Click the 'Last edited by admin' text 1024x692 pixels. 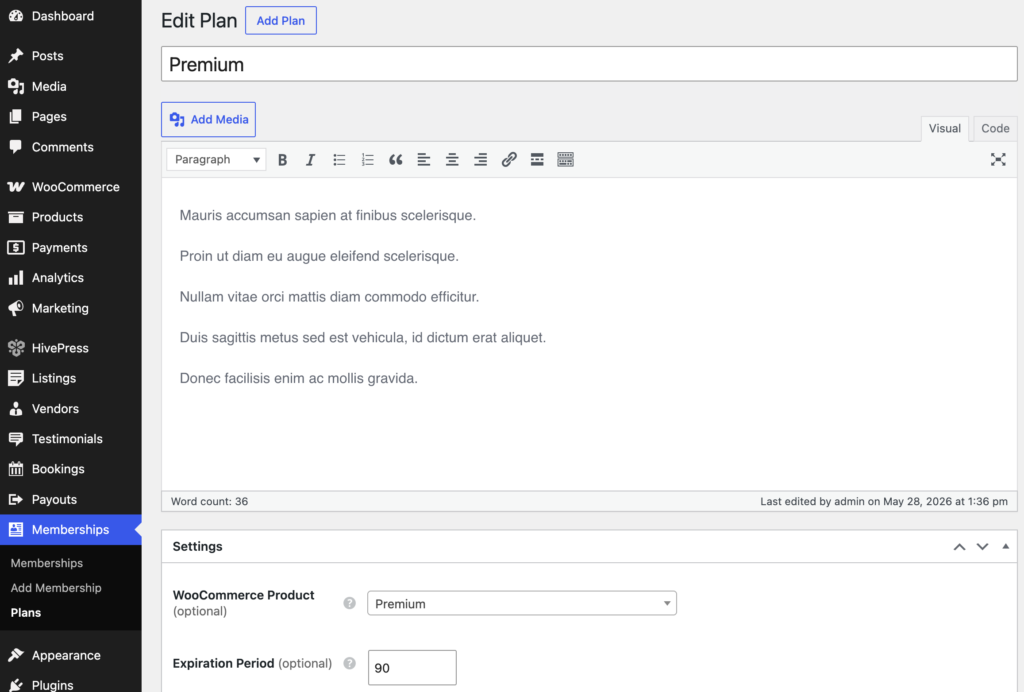point(884,501)
